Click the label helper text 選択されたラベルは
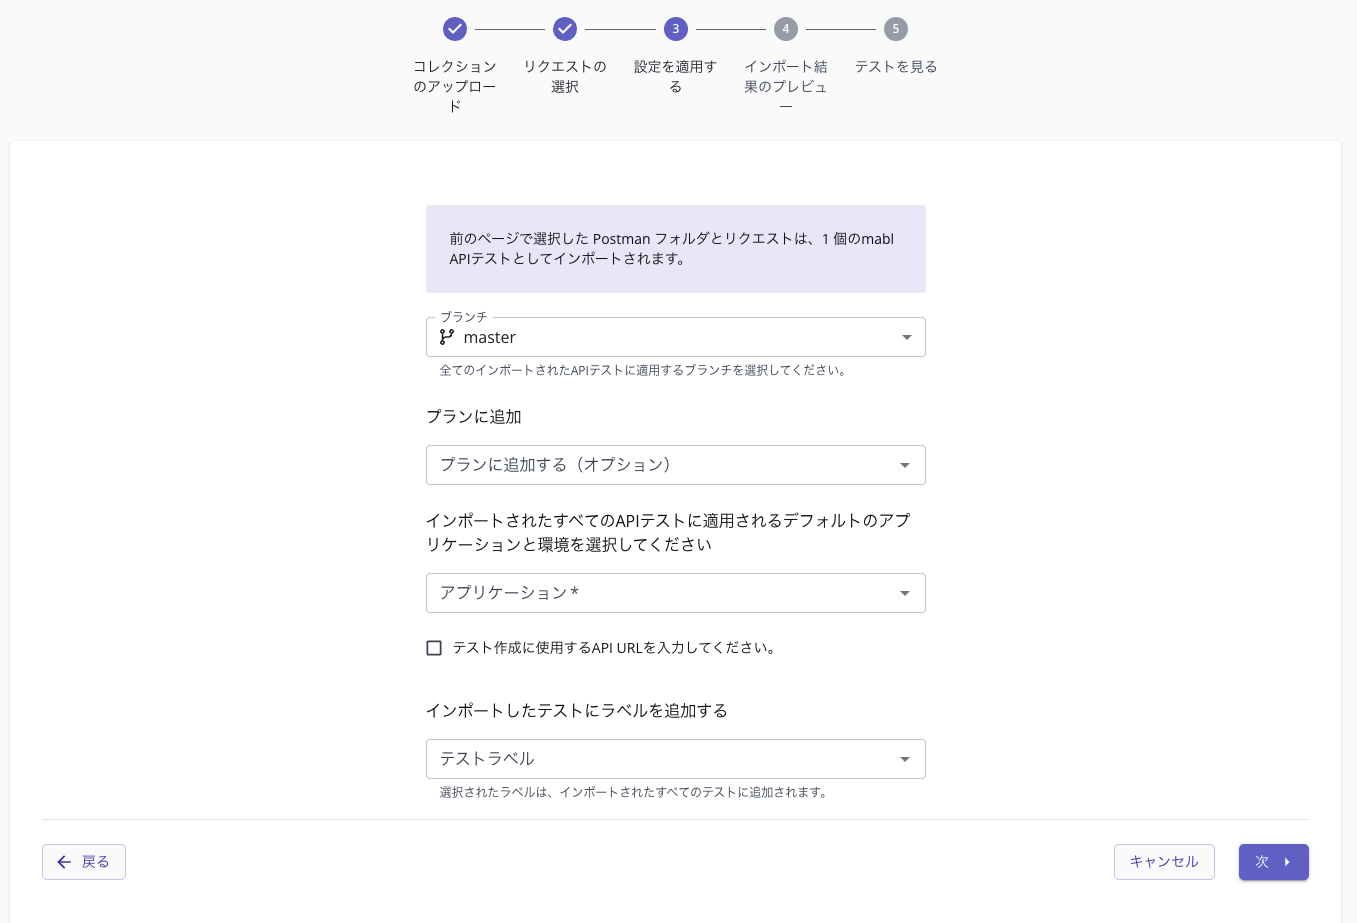 [635, 792]
